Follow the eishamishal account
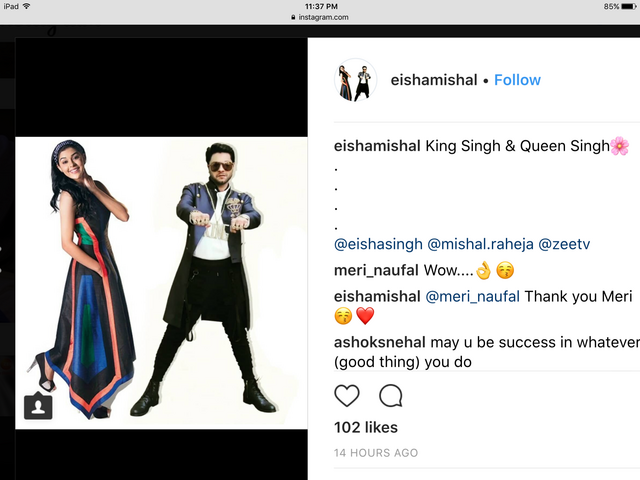This screenshot has height=480, width=640. (x=517, y=80)
